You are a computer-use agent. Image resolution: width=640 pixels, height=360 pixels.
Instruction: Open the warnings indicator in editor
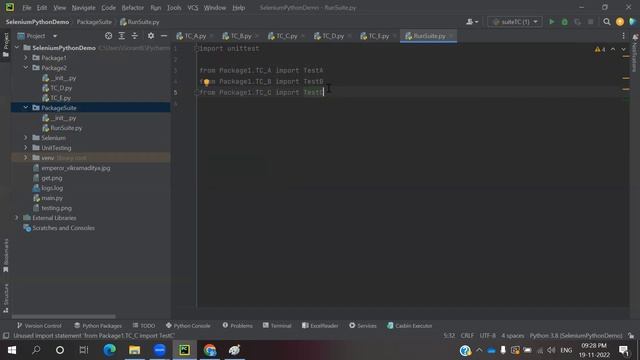(x=600, y=49)
